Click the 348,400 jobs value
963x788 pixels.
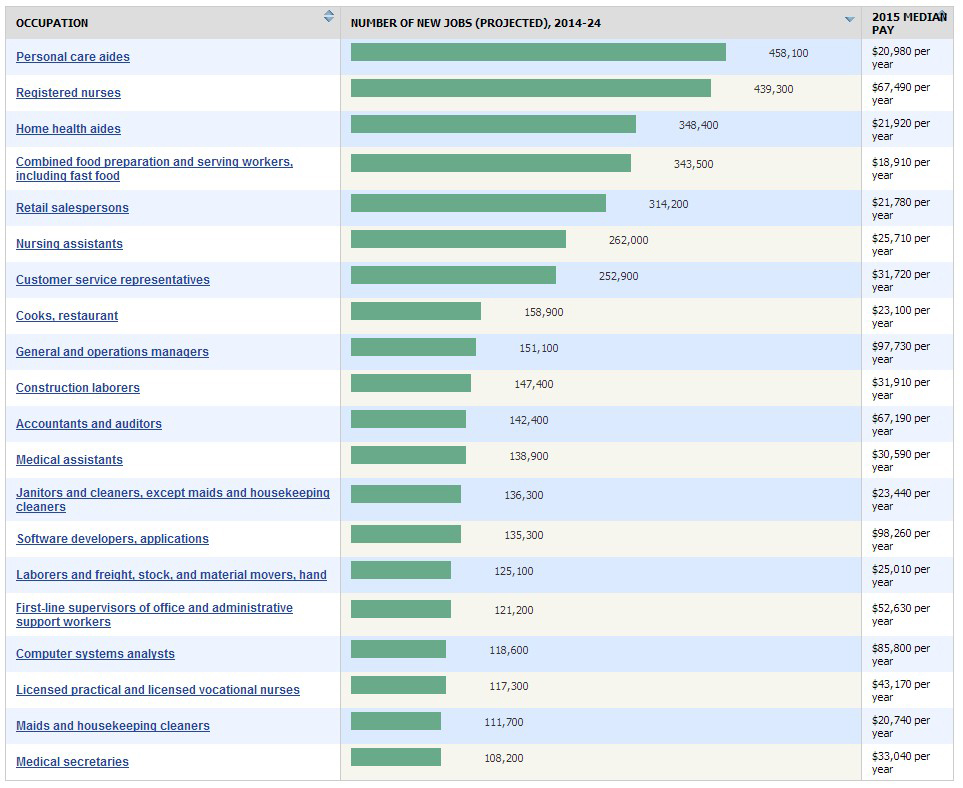[x=698, y=125]
